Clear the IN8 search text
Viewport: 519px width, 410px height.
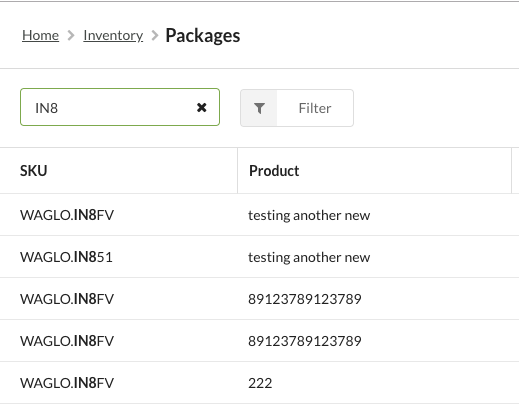pyautogui.click(x=202, y=107)
